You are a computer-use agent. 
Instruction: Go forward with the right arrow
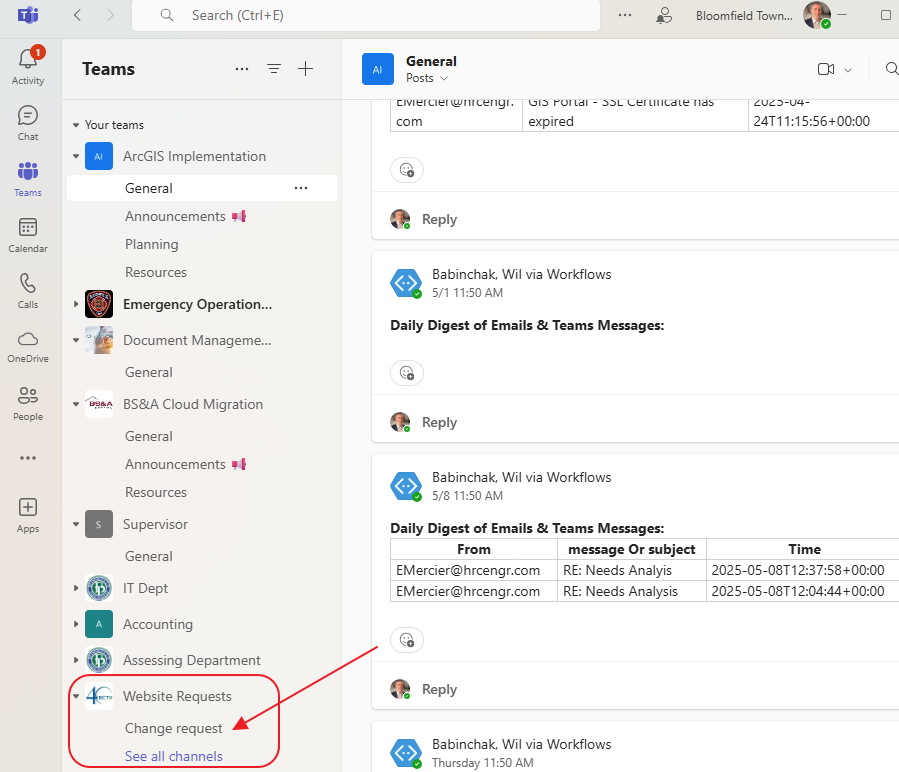click(110, 15)
